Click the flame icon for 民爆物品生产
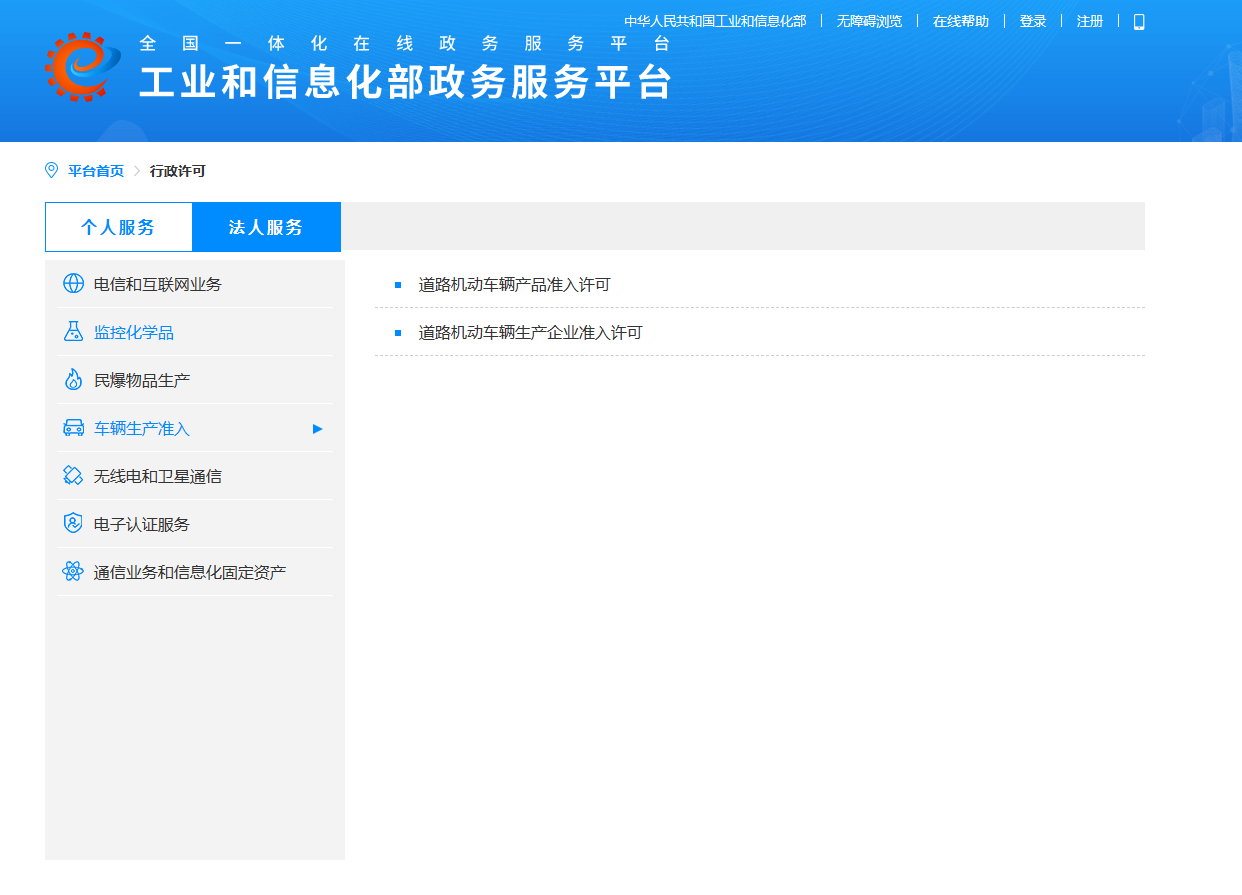The height and width of the screenshot is (895, 1242). point(73,380)
